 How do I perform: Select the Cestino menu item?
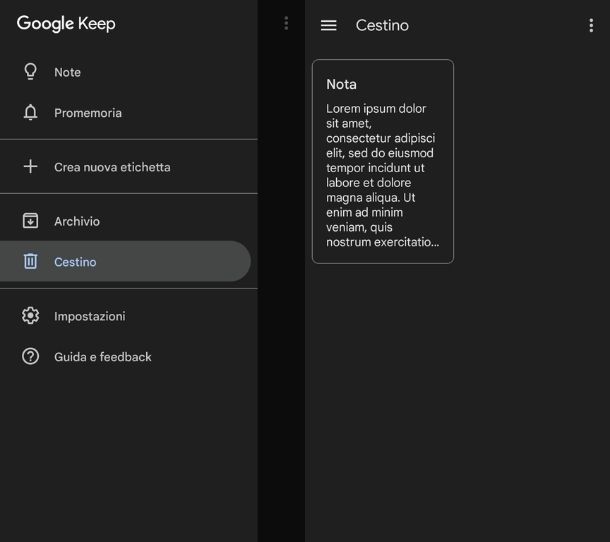click(x=125, y=261)
